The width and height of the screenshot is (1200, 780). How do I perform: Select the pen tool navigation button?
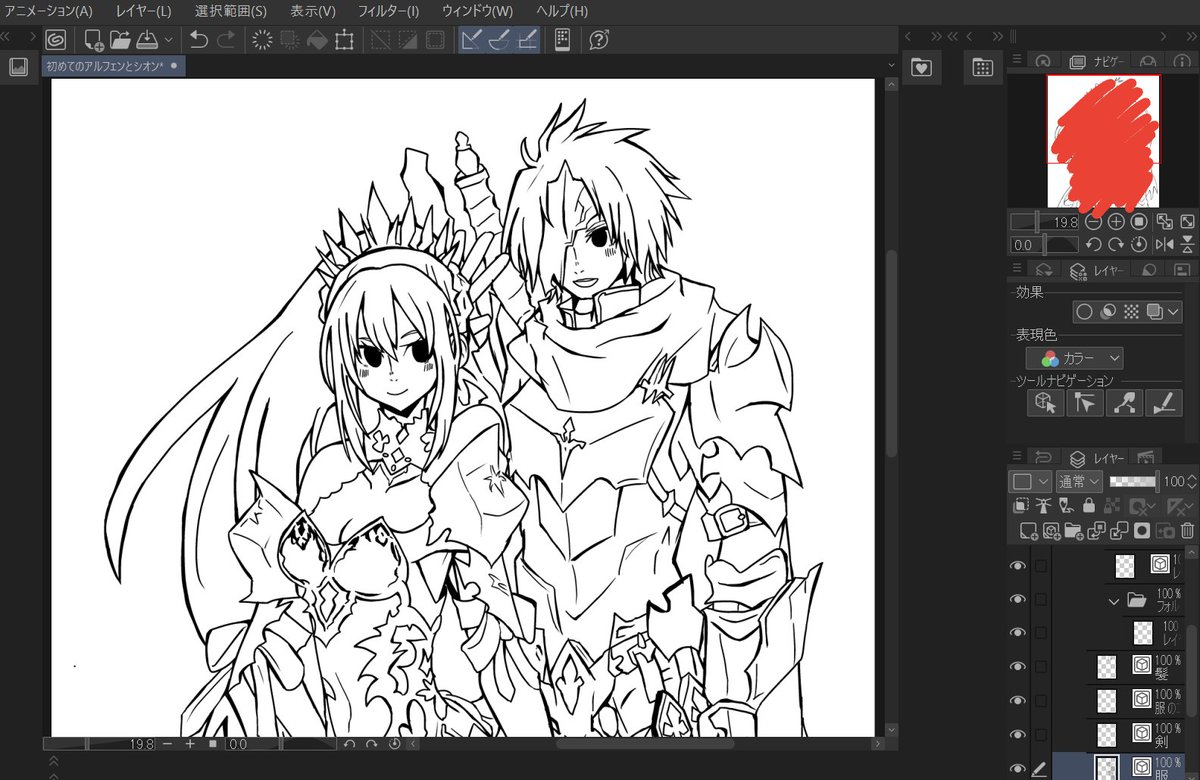(x=1164, y=402)
